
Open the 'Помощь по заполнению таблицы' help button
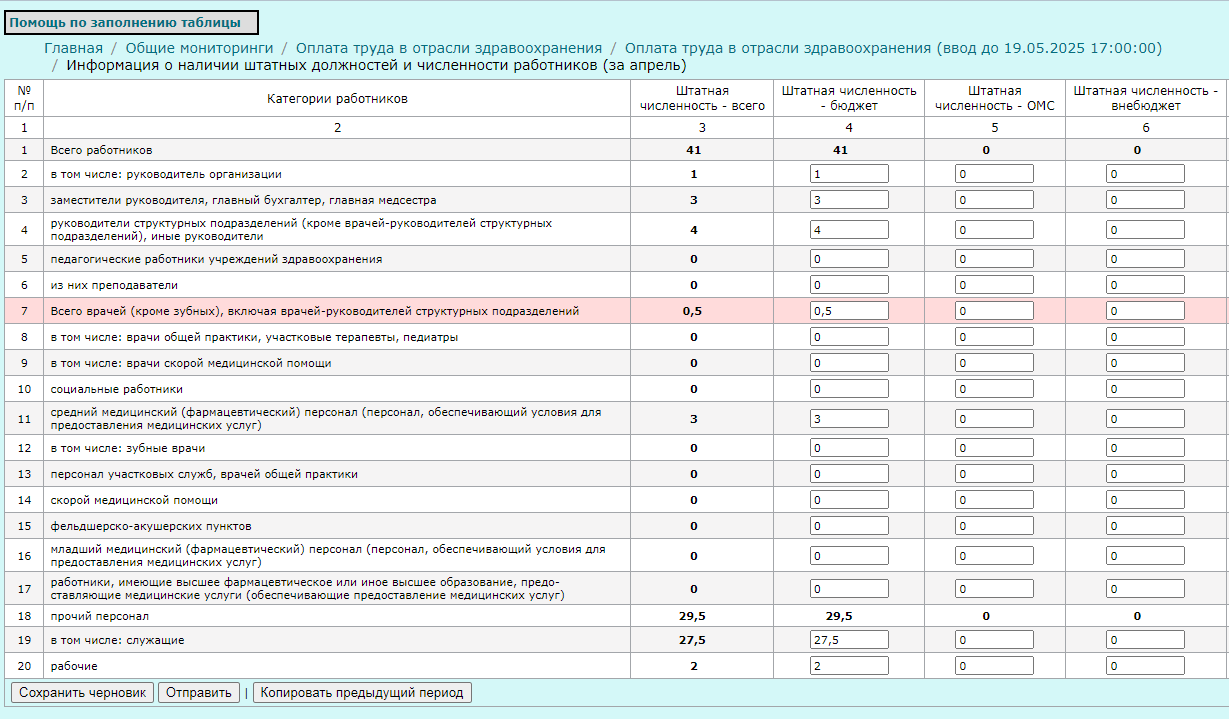coord(130,22)
